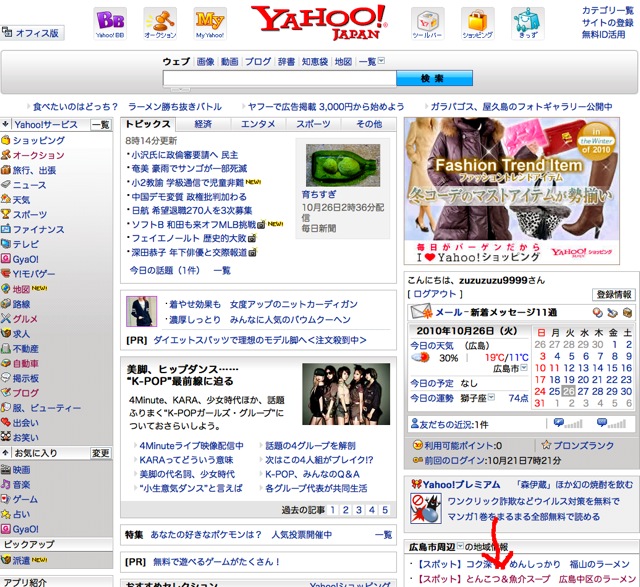Select the 画像 search tab
Image resolution: width=640 pixels, height=587 pixels.
(205, 62)
